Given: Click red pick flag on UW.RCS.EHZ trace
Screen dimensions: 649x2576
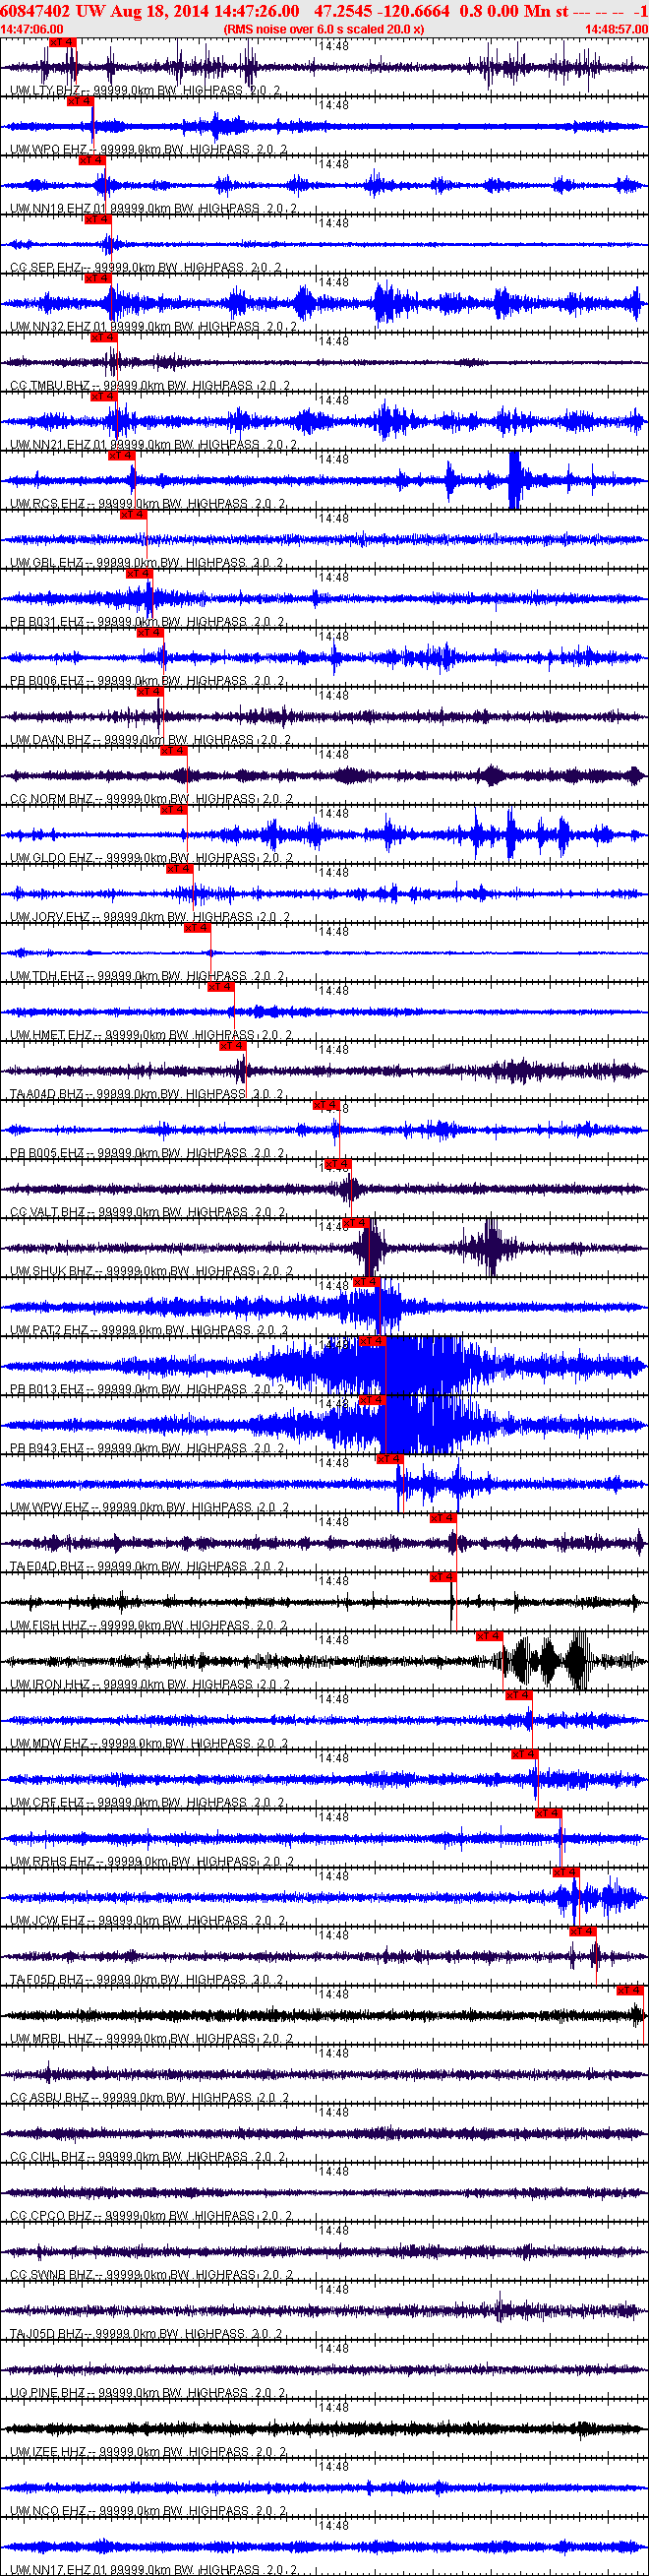Looking at the screenshot, I should pos(121,456).
